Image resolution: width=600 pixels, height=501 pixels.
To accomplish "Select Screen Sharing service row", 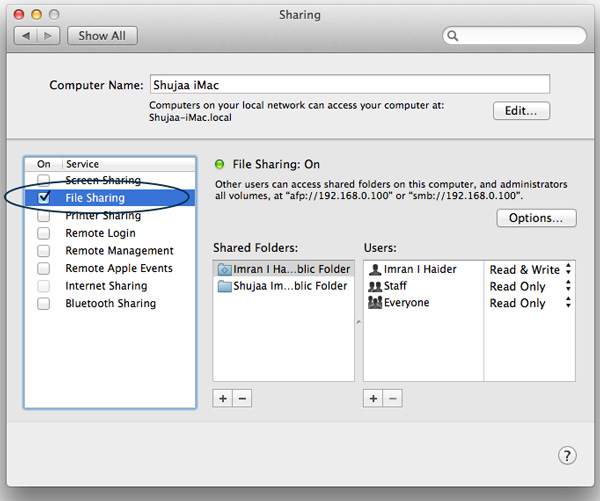I will tap(110, 180).
